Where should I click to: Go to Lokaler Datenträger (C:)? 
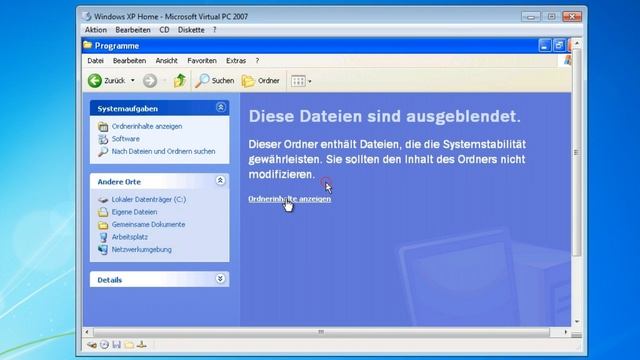pos(149,200)
